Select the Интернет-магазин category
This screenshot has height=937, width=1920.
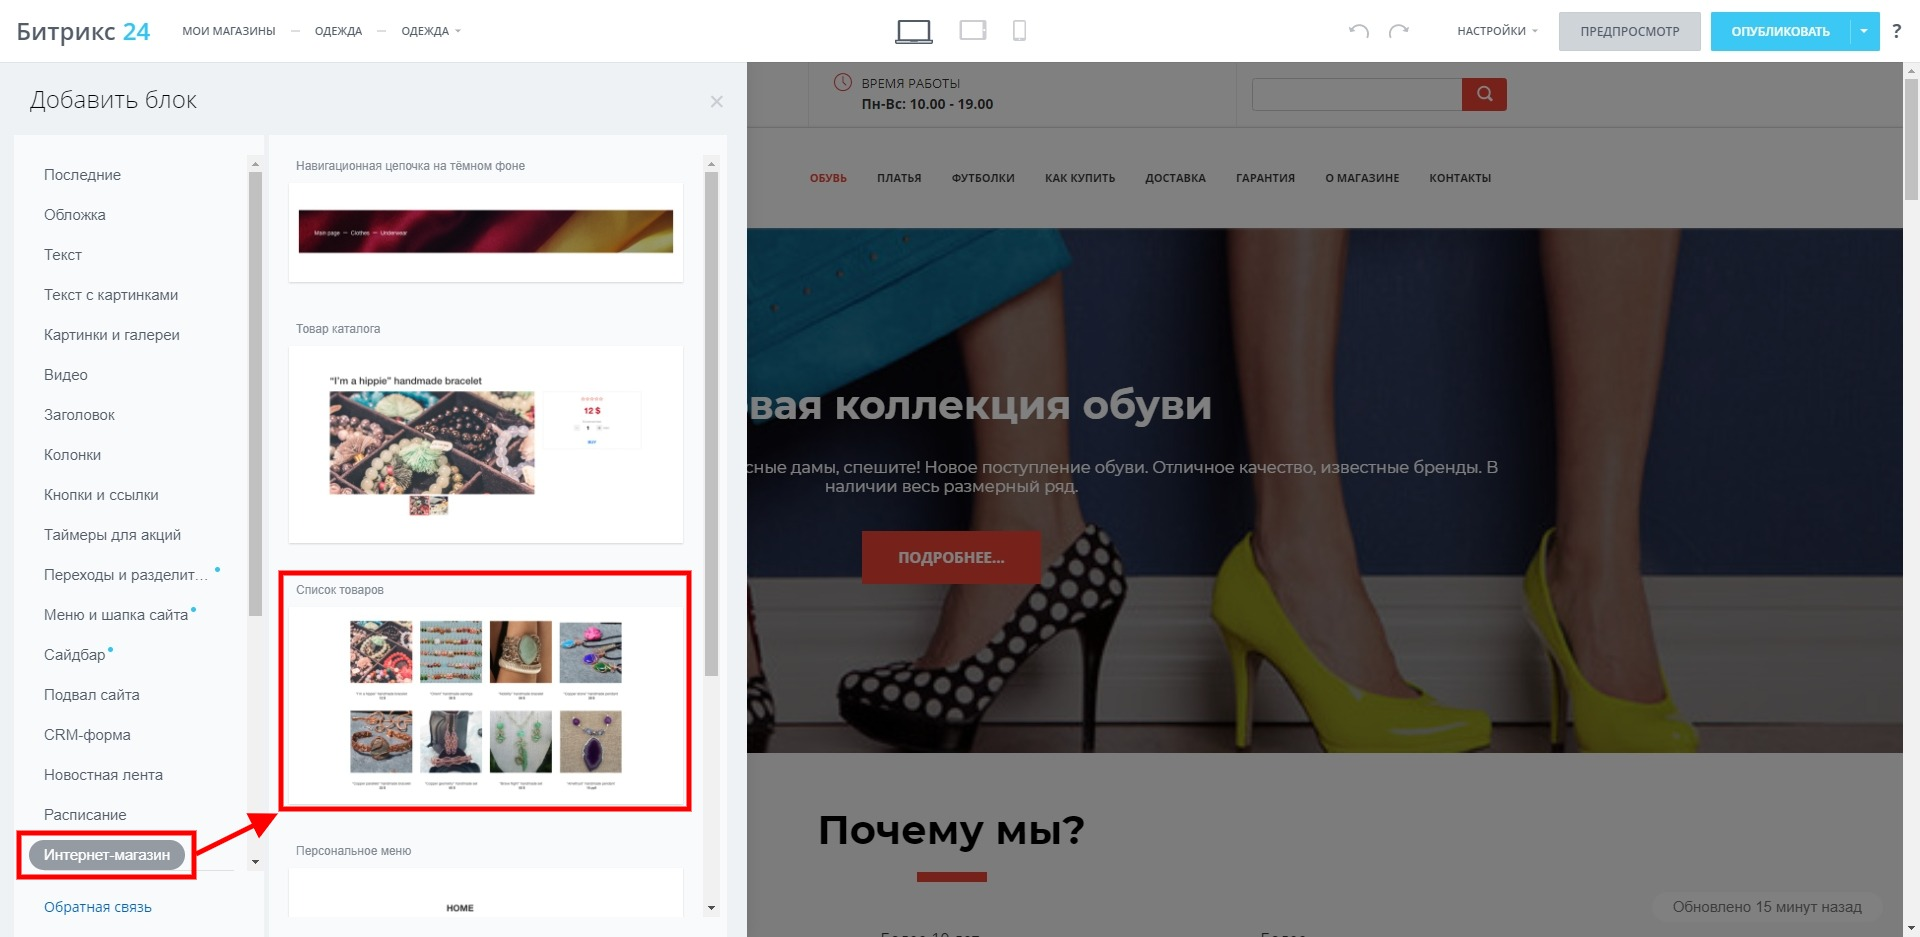pos(107,855)
